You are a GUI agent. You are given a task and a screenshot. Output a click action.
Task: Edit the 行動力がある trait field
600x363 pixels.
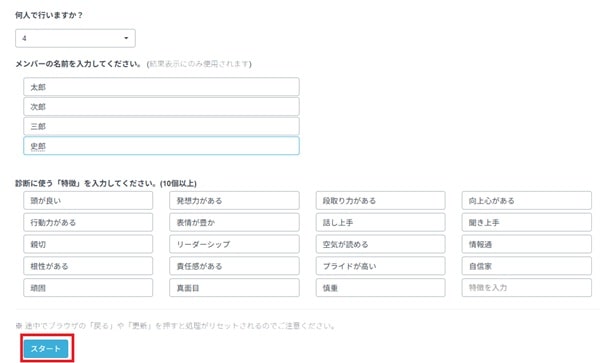[88, 222]
